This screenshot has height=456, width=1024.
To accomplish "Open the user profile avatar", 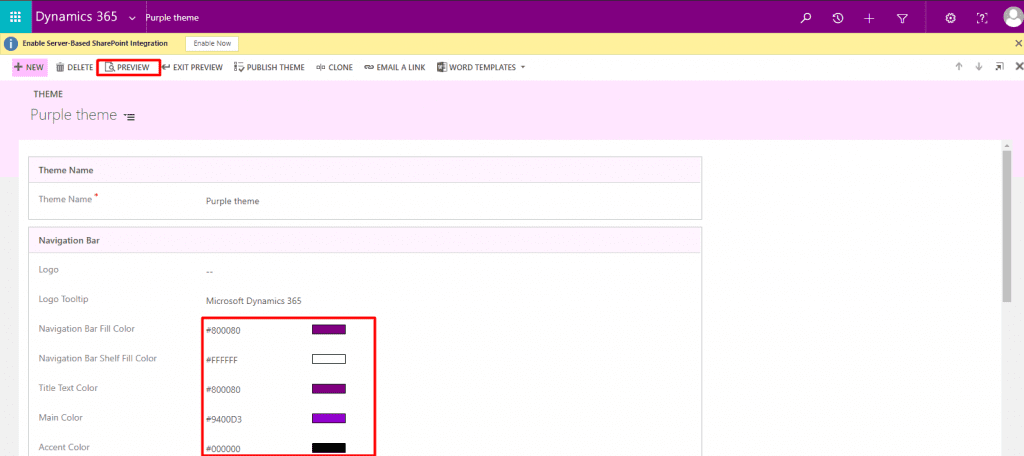I will coord(1012,18).
